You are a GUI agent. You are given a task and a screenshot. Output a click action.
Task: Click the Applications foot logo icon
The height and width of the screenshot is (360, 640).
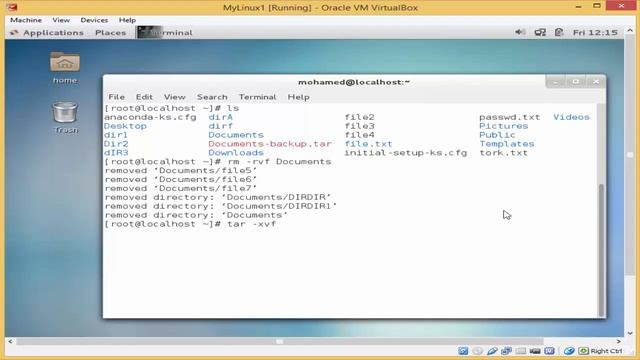click(x=14, y=32)
